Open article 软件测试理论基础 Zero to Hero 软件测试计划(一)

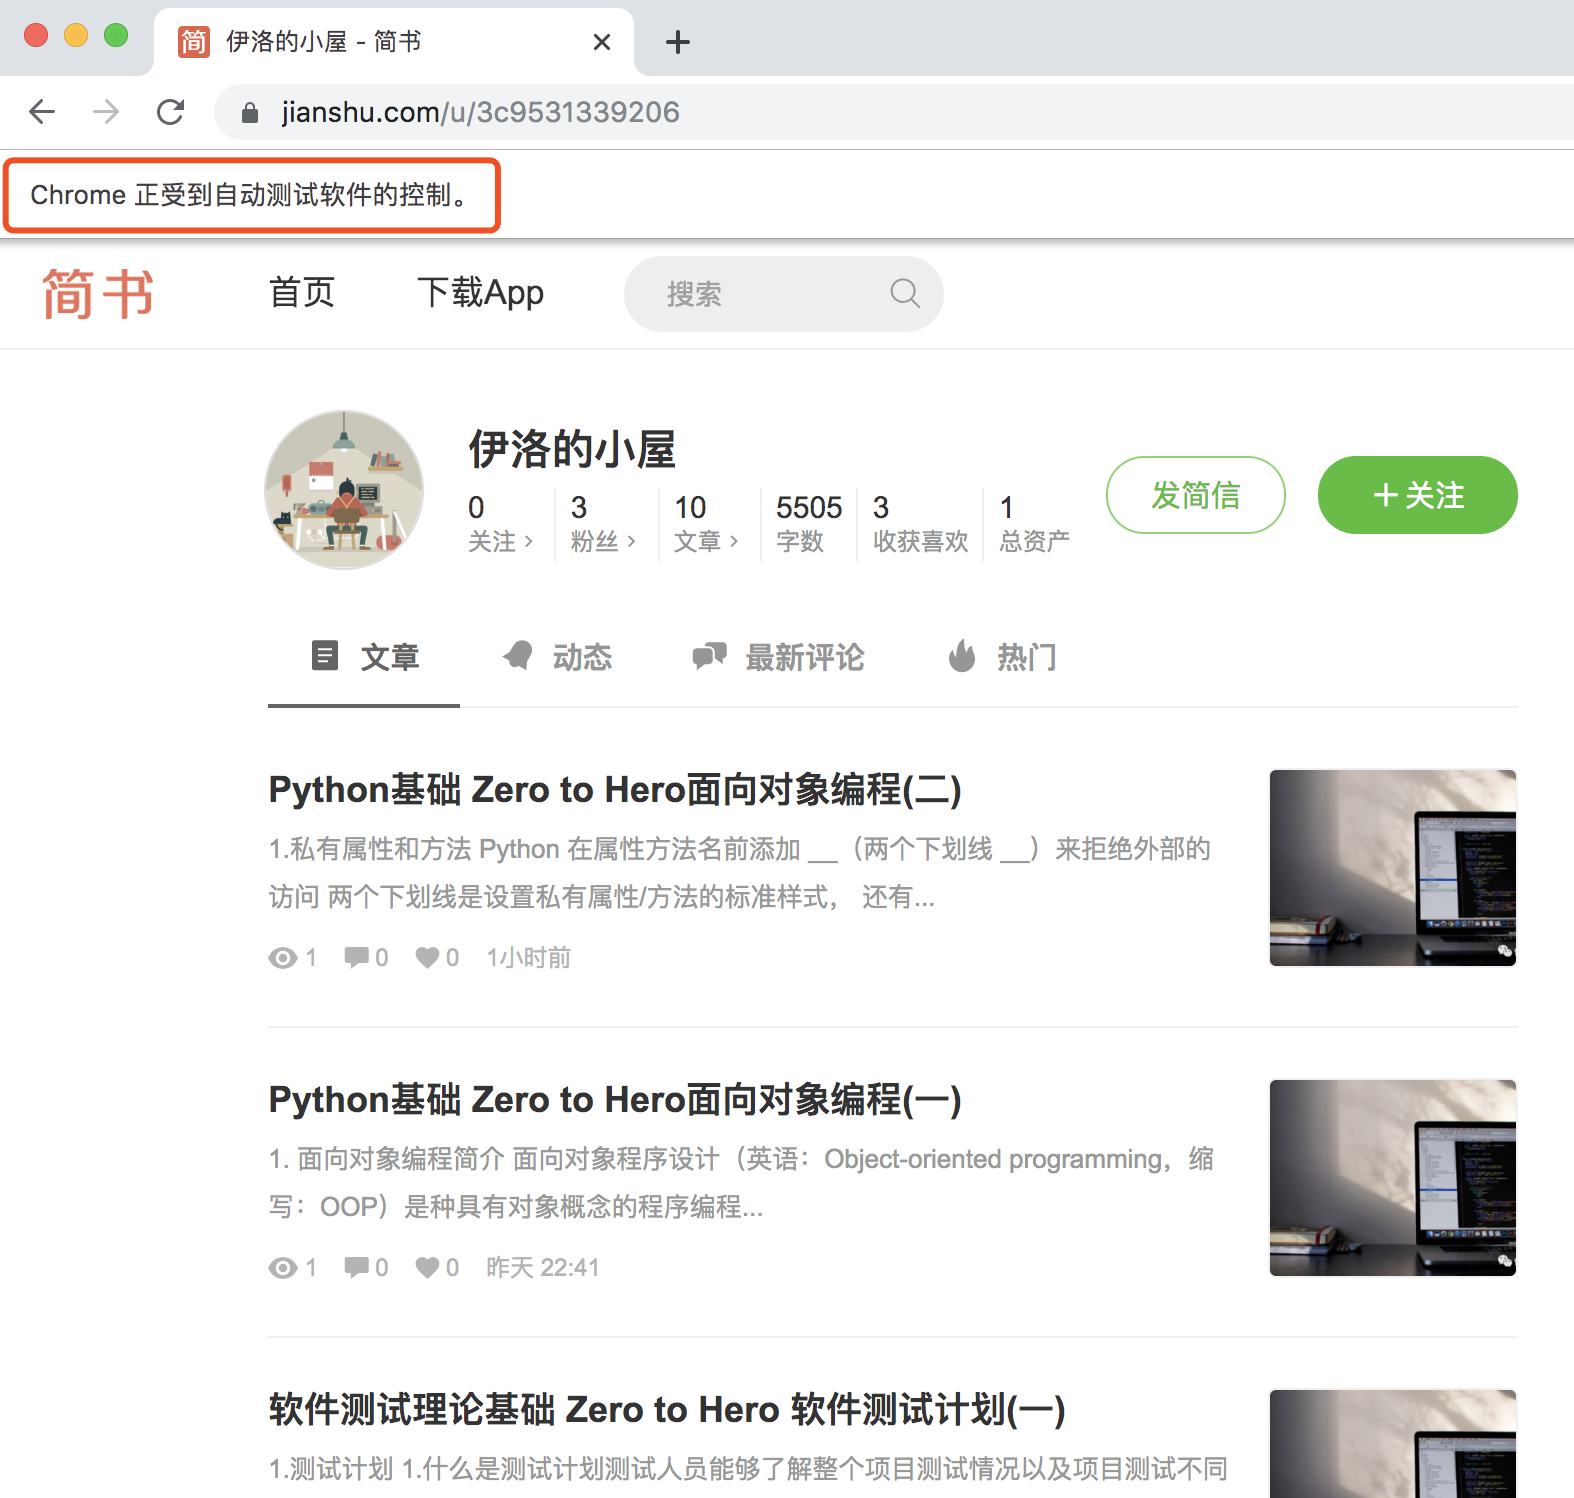pyautogui.click(x=667, y=1410)
